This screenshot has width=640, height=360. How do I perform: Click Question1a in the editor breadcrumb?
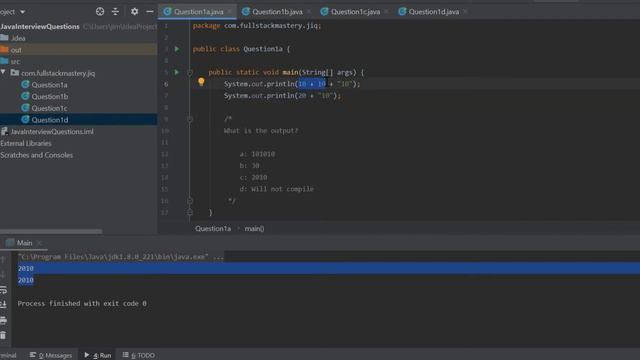213,229
